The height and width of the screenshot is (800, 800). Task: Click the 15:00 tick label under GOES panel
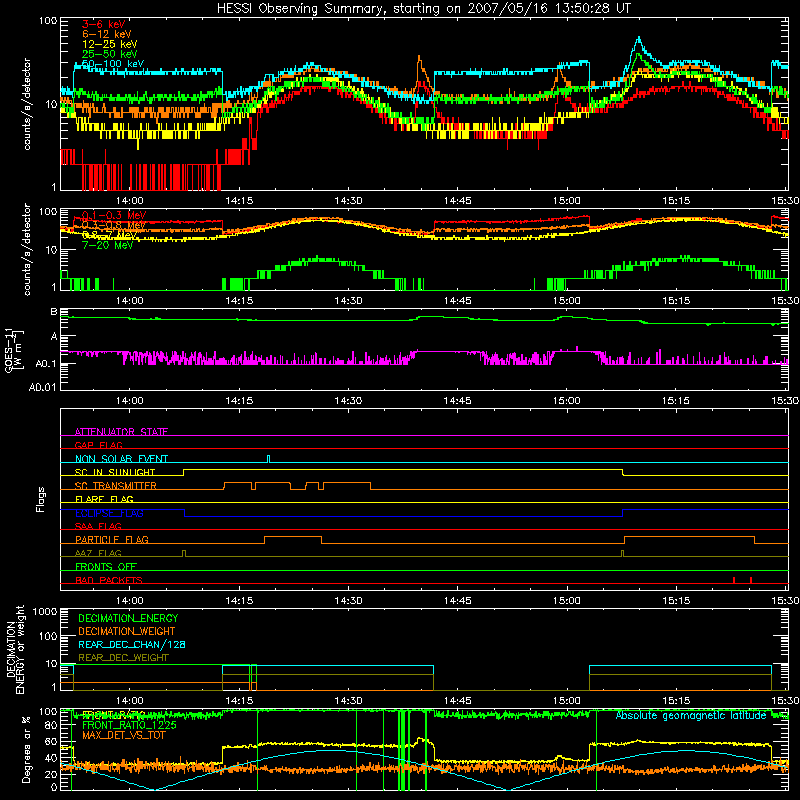[x=566, y=401]
